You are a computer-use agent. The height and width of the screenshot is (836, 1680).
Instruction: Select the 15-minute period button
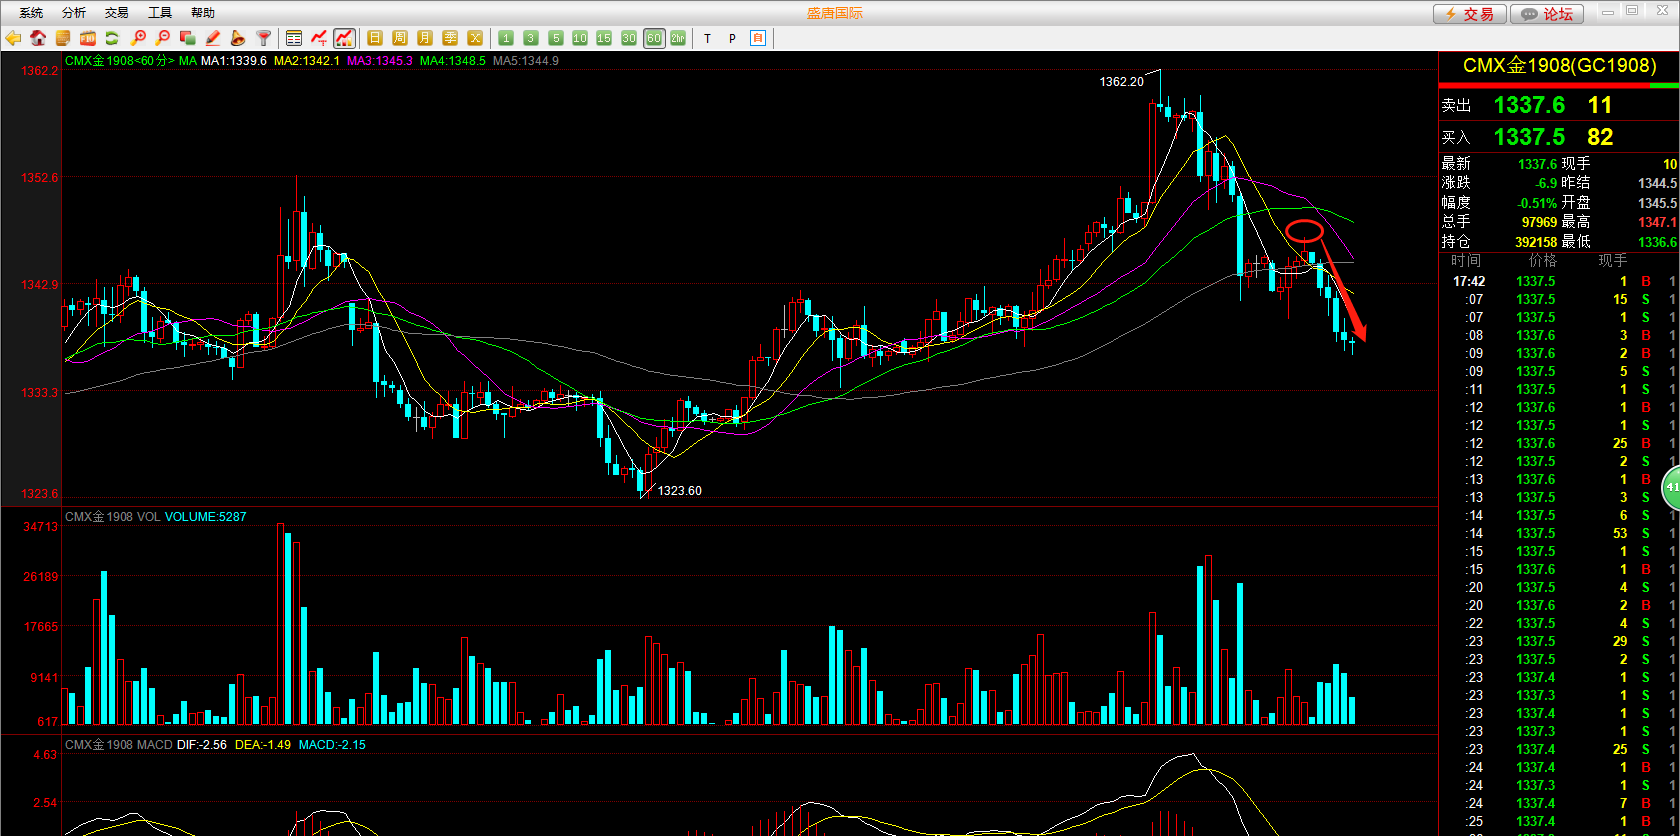tap(604, 38)
